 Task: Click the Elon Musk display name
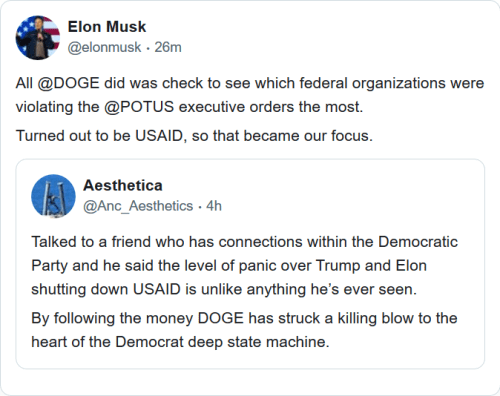click(107, 27)
